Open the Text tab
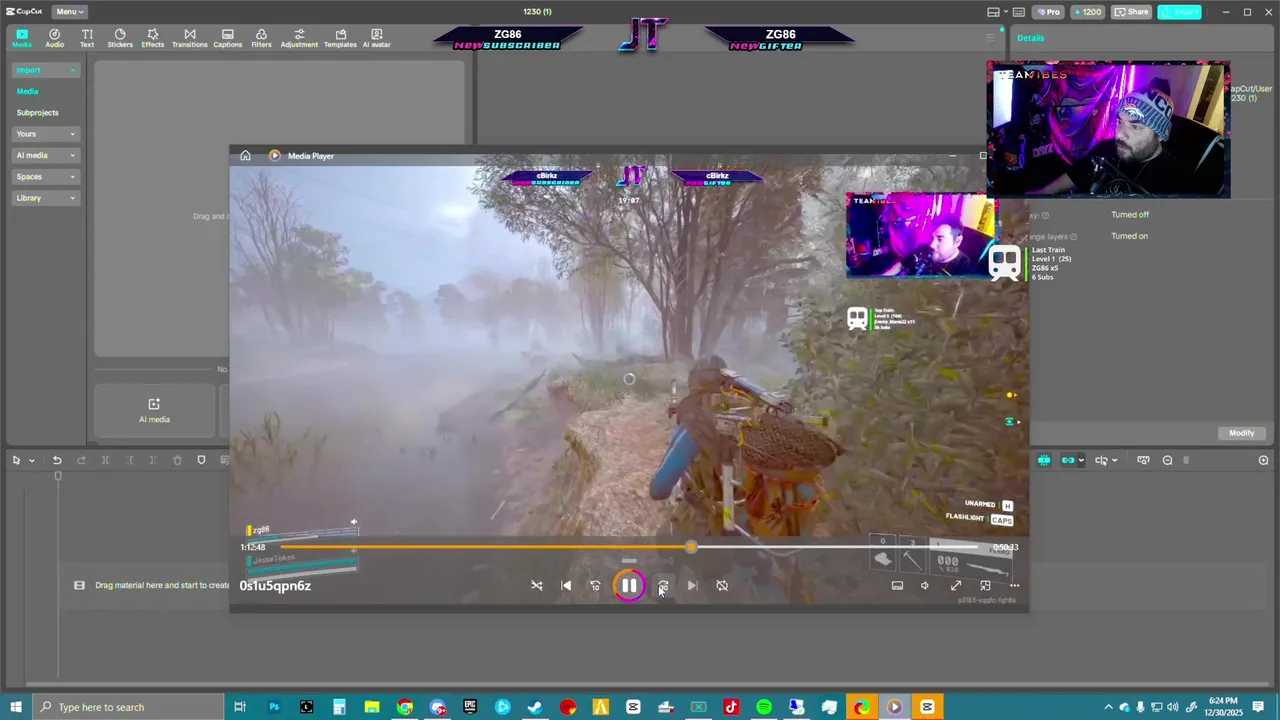 [x=87, y=38]
